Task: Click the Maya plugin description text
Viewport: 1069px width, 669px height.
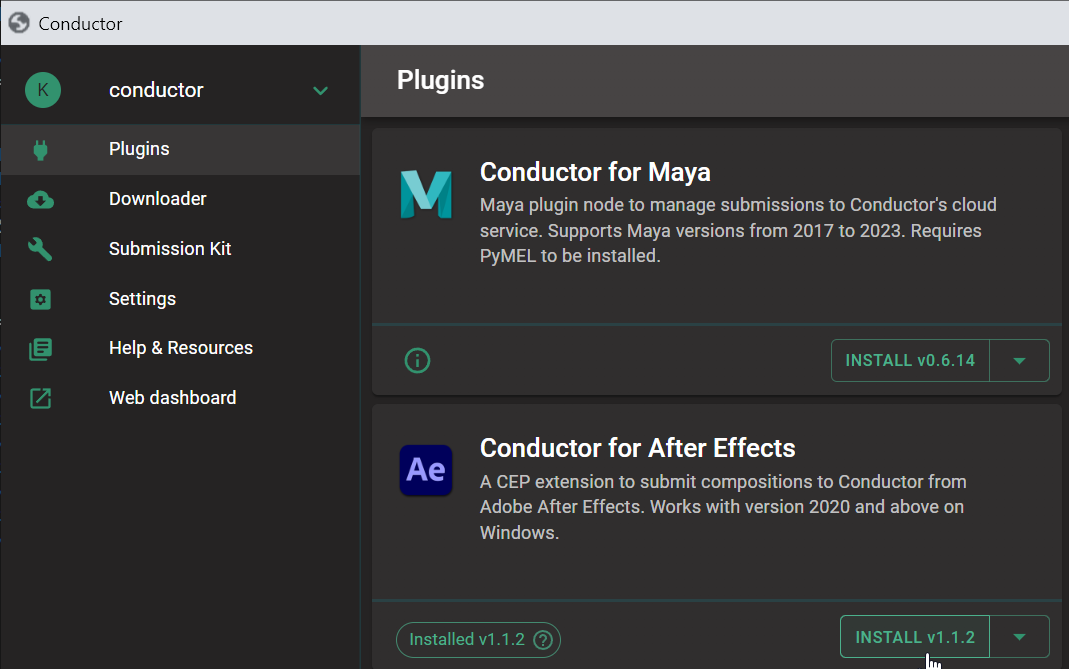Action: (738, 231)
